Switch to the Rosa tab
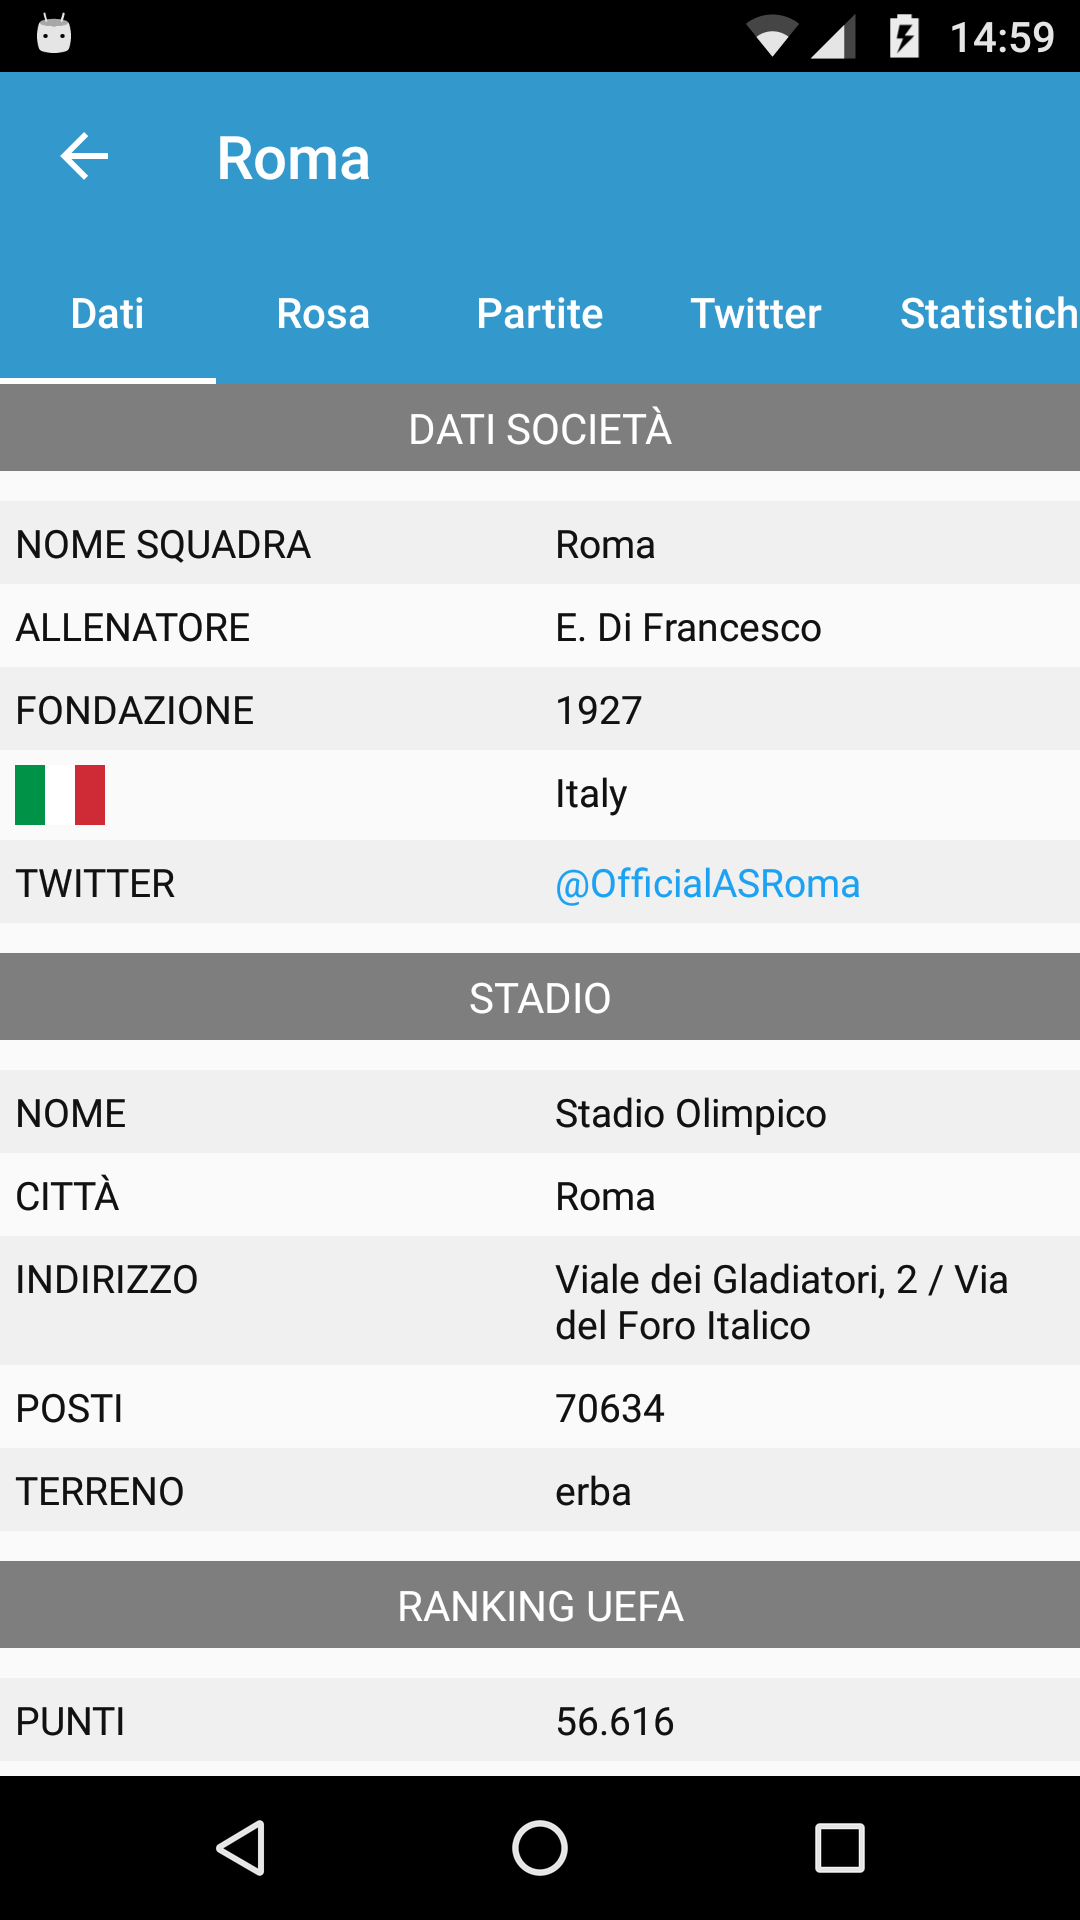The width and height of the screenshot is (1080, 1920). click(323, 313)
